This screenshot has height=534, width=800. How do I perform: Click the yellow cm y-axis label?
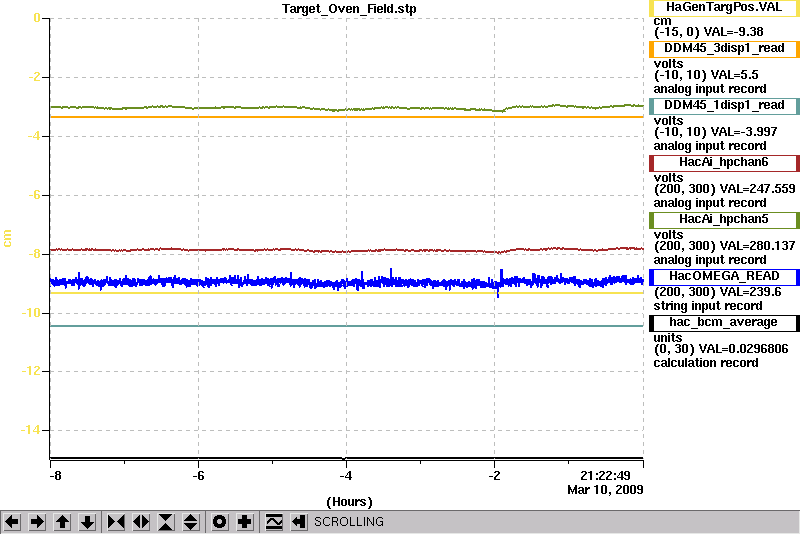click(x=7, y=238)
